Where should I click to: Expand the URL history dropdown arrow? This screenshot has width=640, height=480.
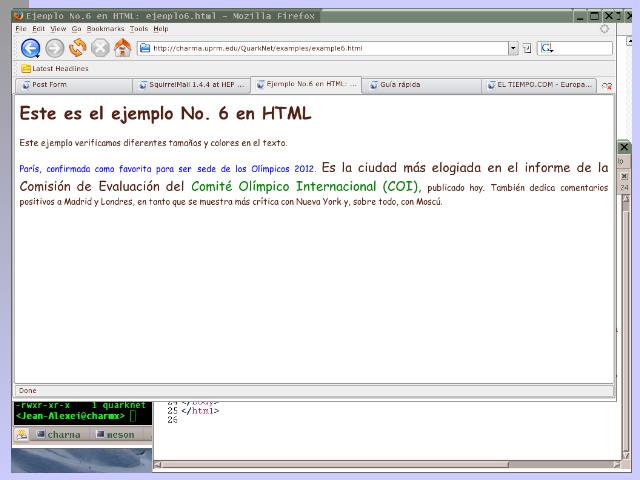pos(513,48)
